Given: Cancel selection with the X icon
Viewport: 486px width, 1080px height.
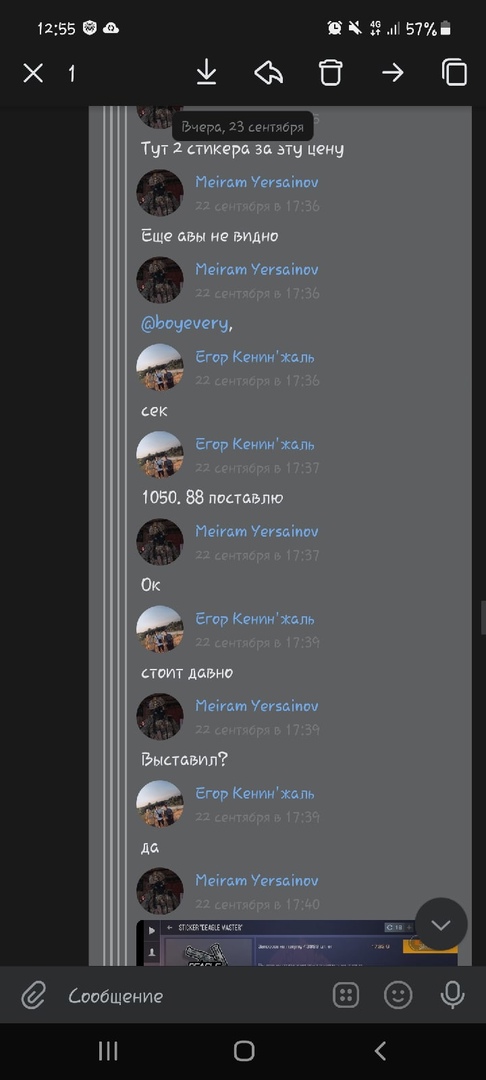Looking at the screenshot, I should (33, 73).
